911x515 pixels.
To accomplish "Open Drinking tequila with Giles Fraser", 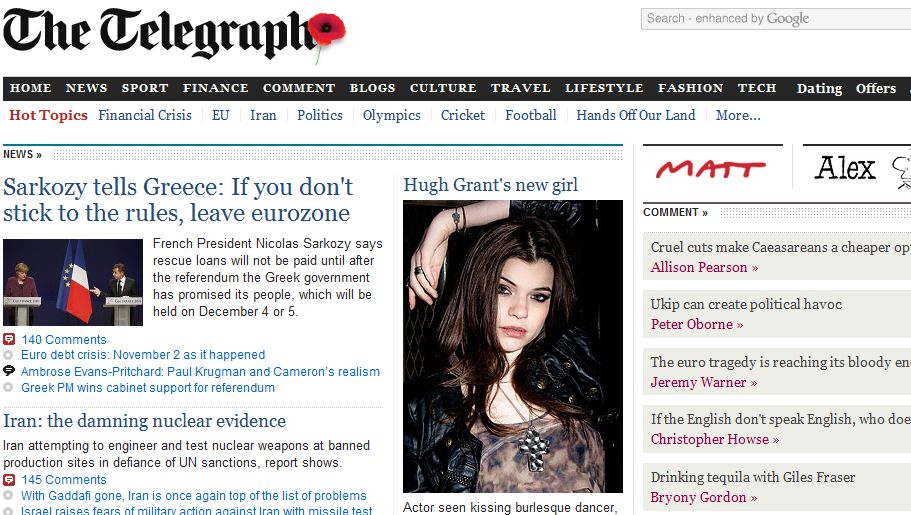I will coord(753,478).
